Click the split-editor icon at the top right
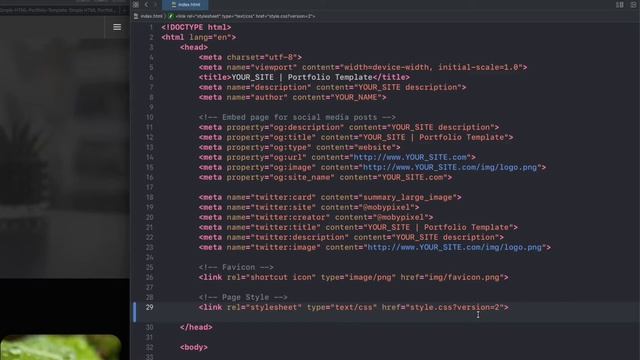 620,4
